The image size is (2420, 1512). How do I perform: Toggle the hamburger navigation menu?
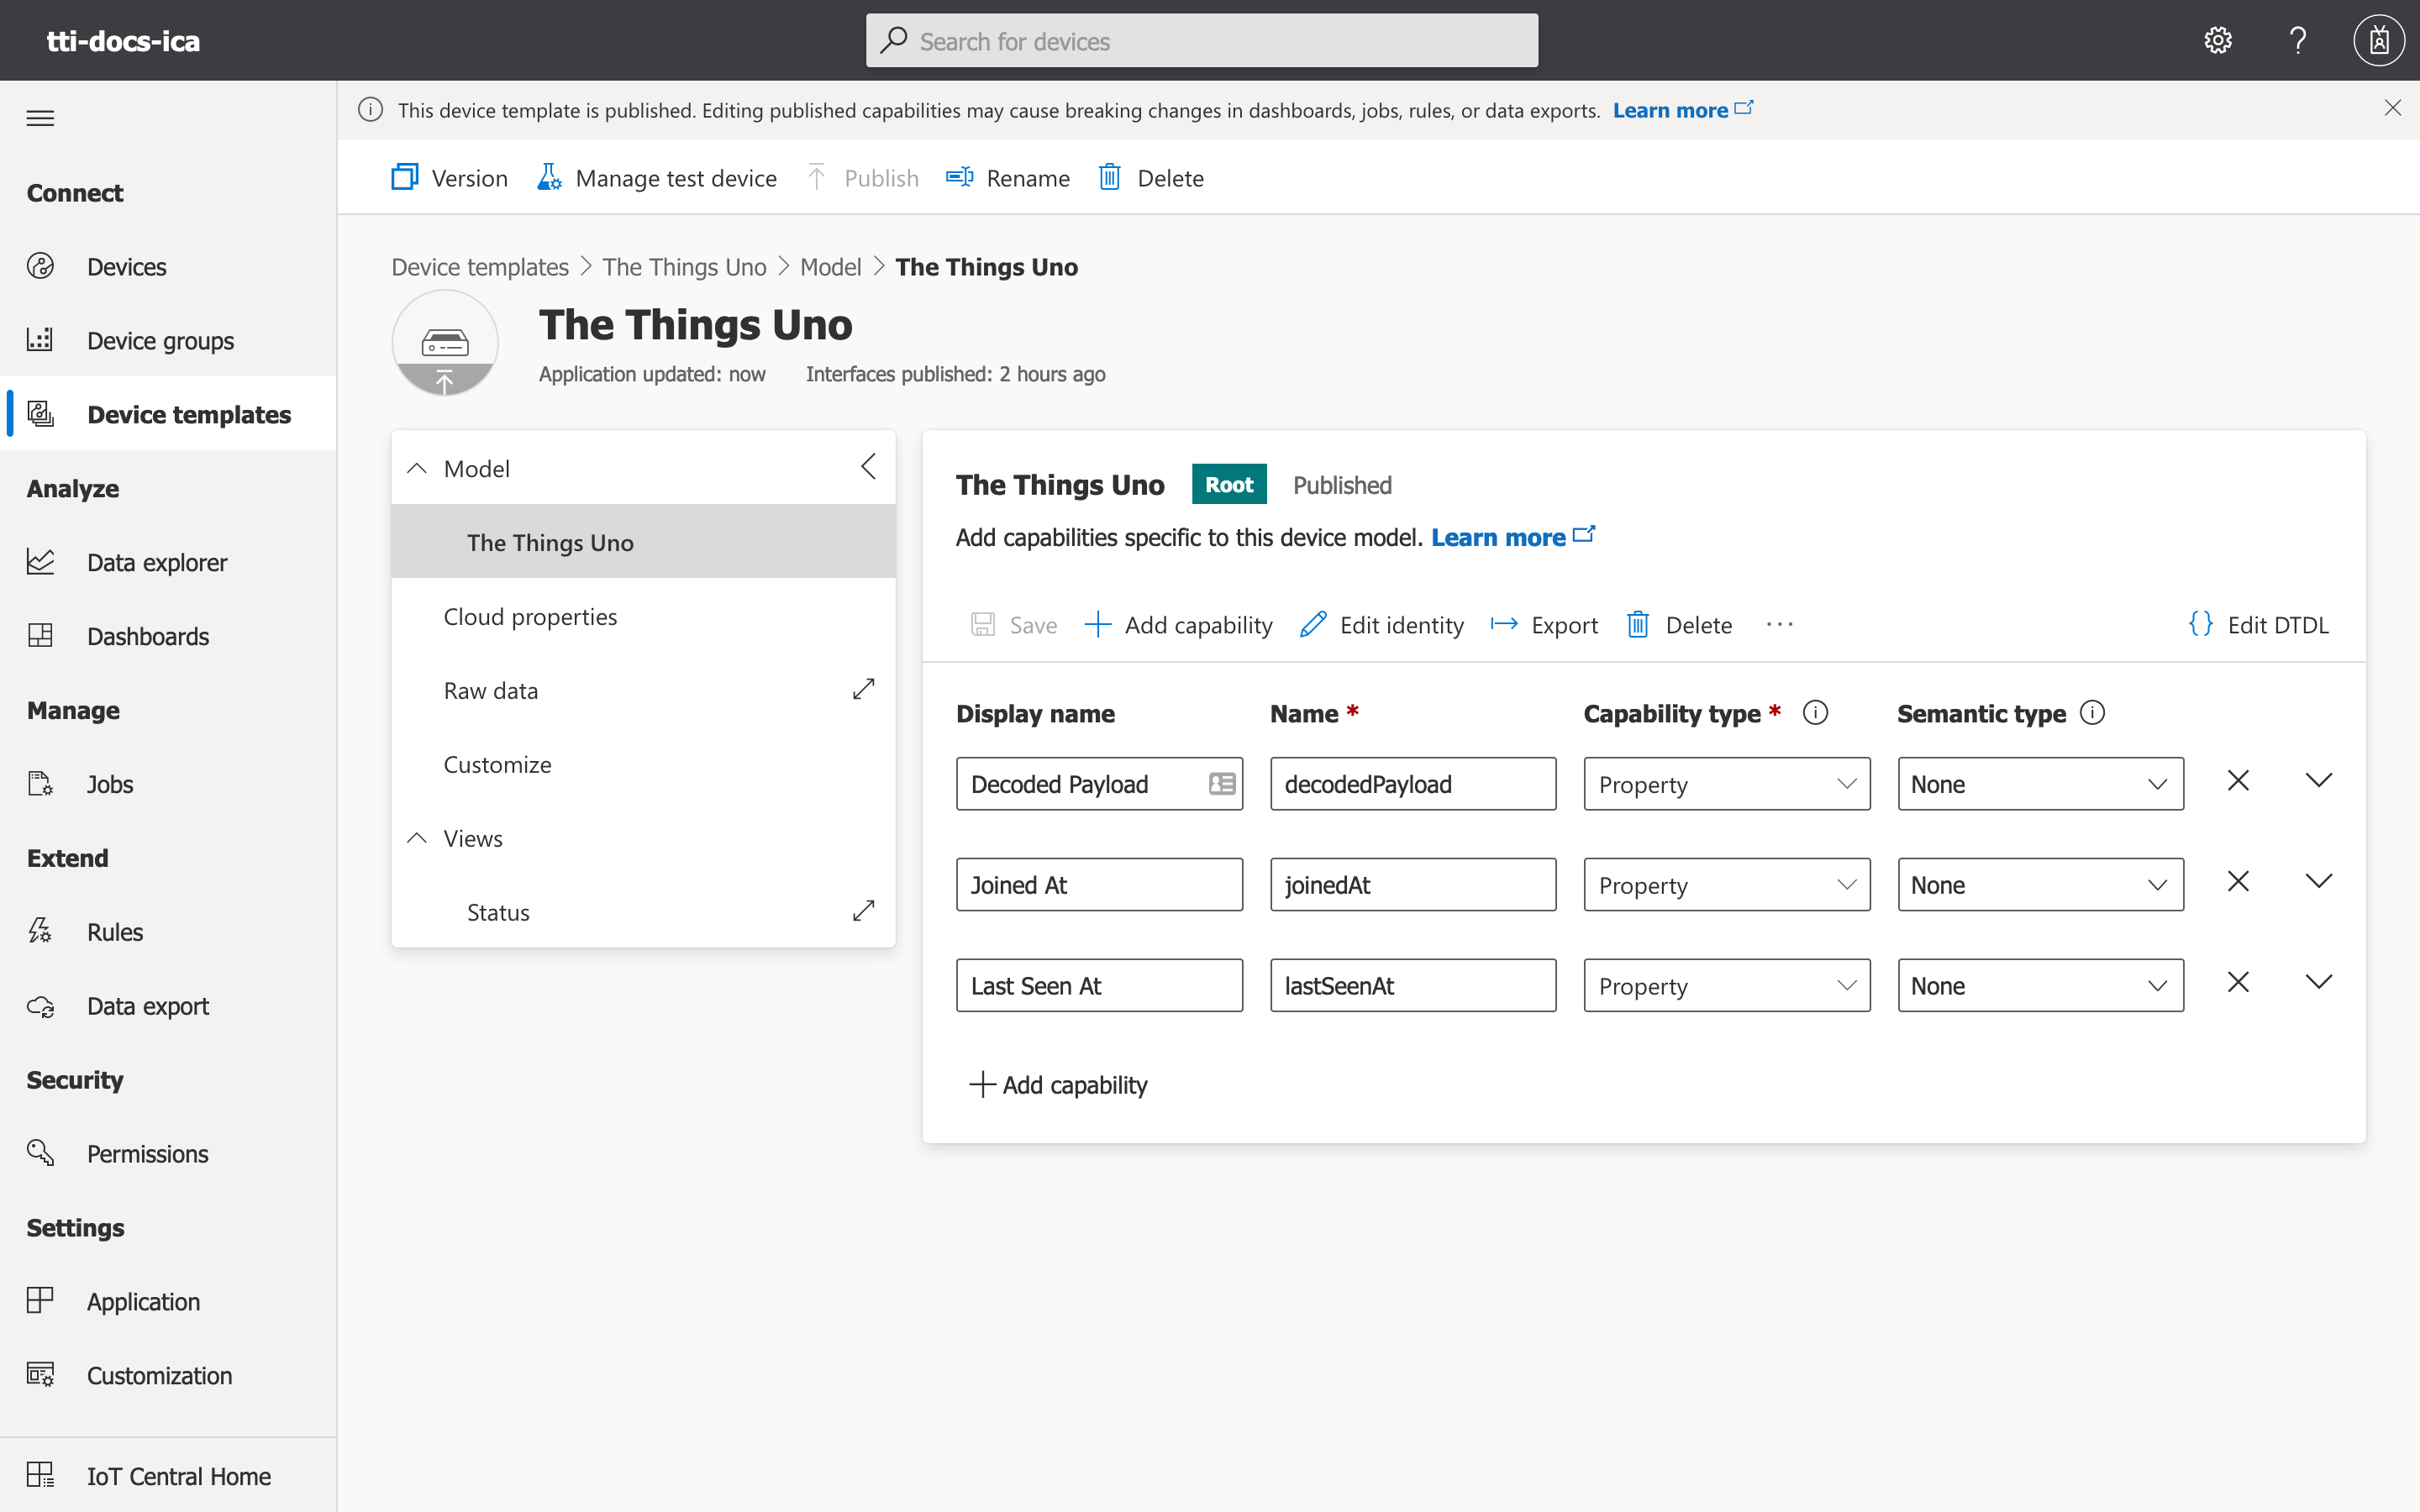pyautogui.click(x=40, y=118)
